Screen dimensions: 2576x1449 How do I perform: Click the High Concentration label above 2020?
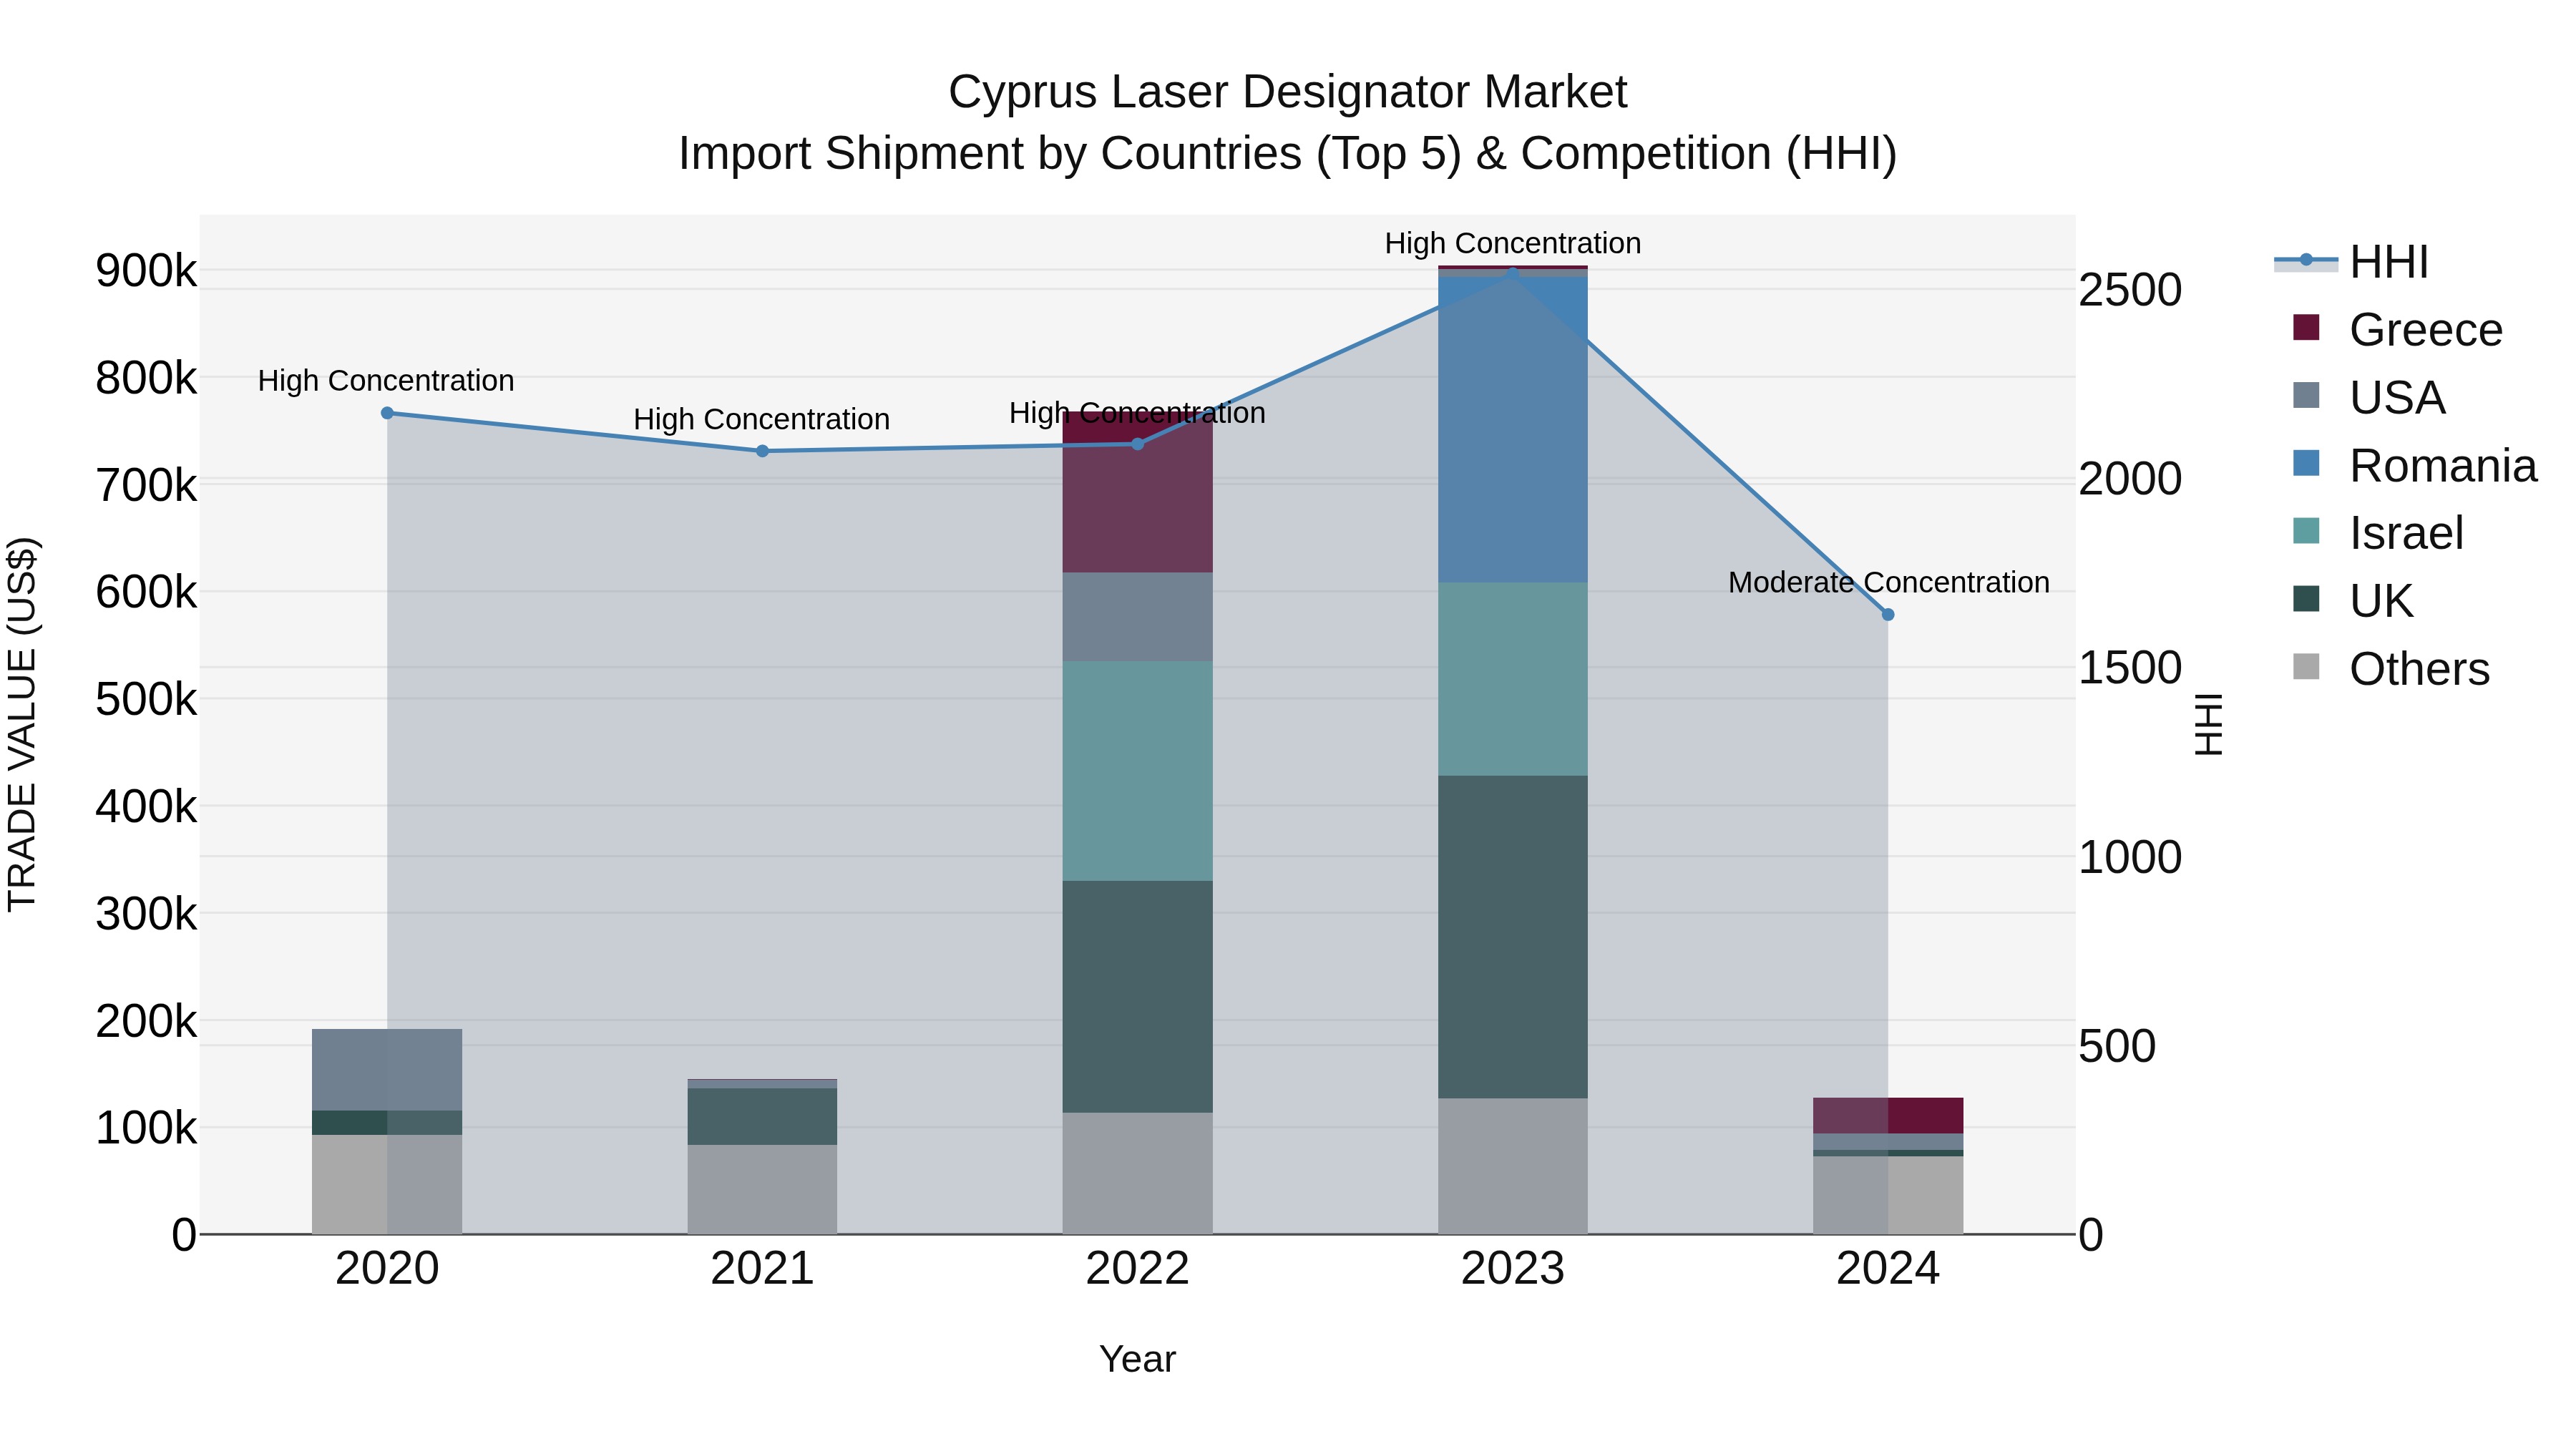pos(386,381)
